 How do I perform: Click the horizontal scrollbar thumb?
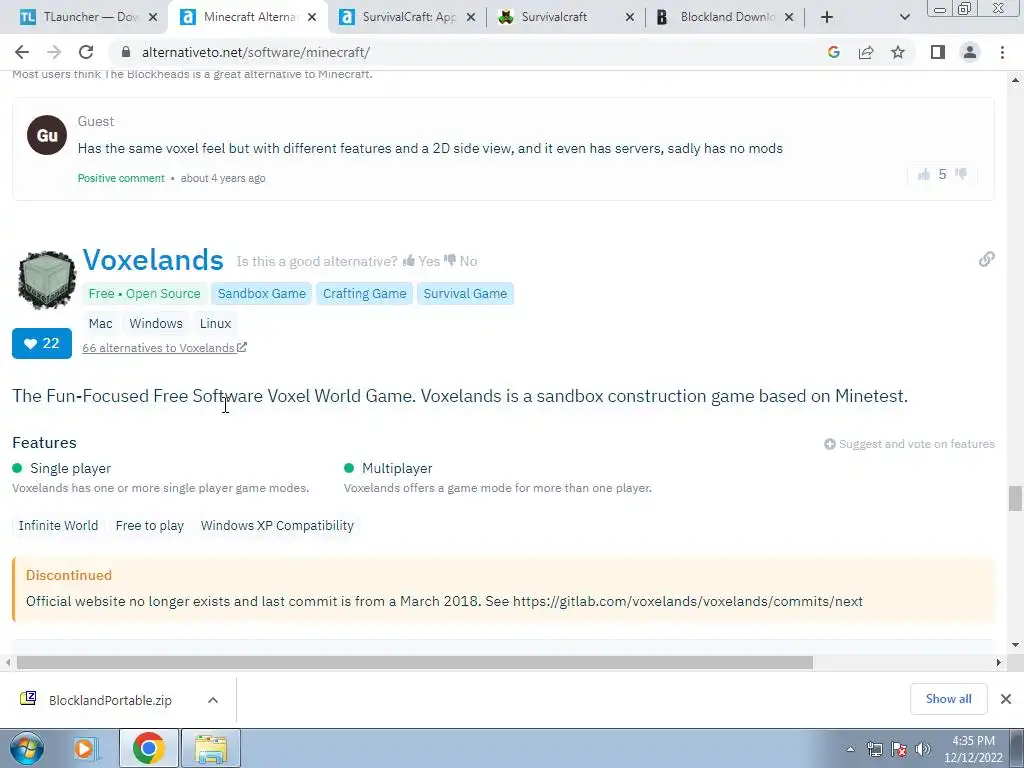click(x=415, y=662)
